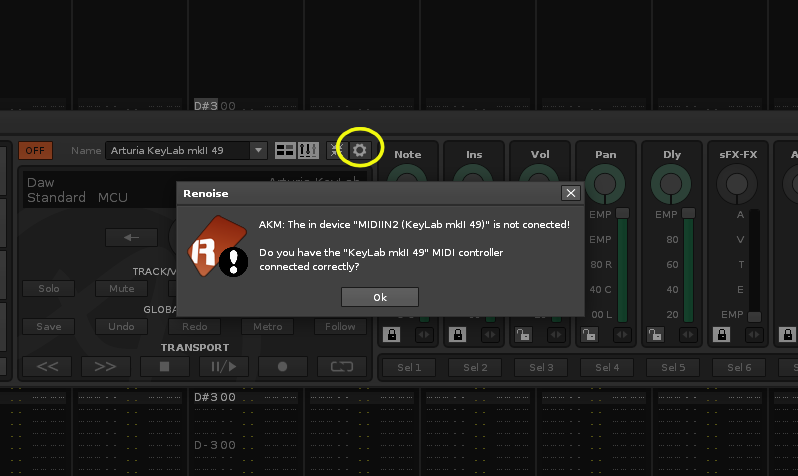Select the Sel 6 button

pos(739,367)
